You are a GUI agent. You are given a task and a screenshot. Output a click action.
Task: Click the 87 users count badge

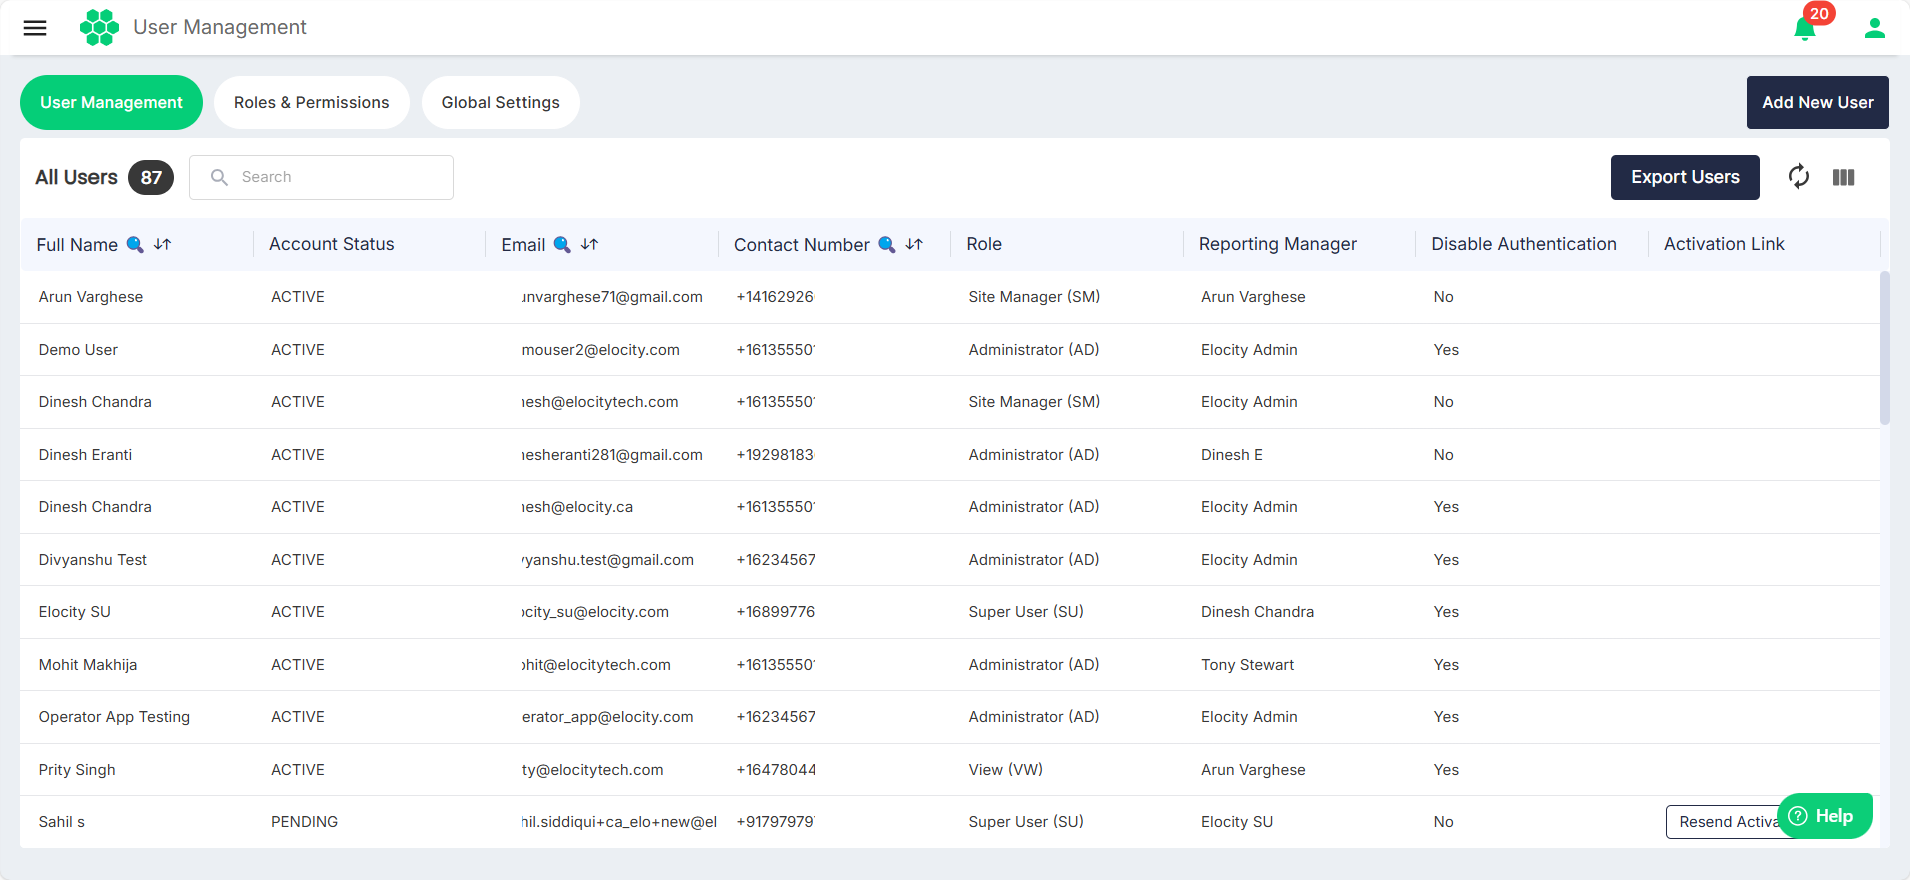(x=151, y=177)
